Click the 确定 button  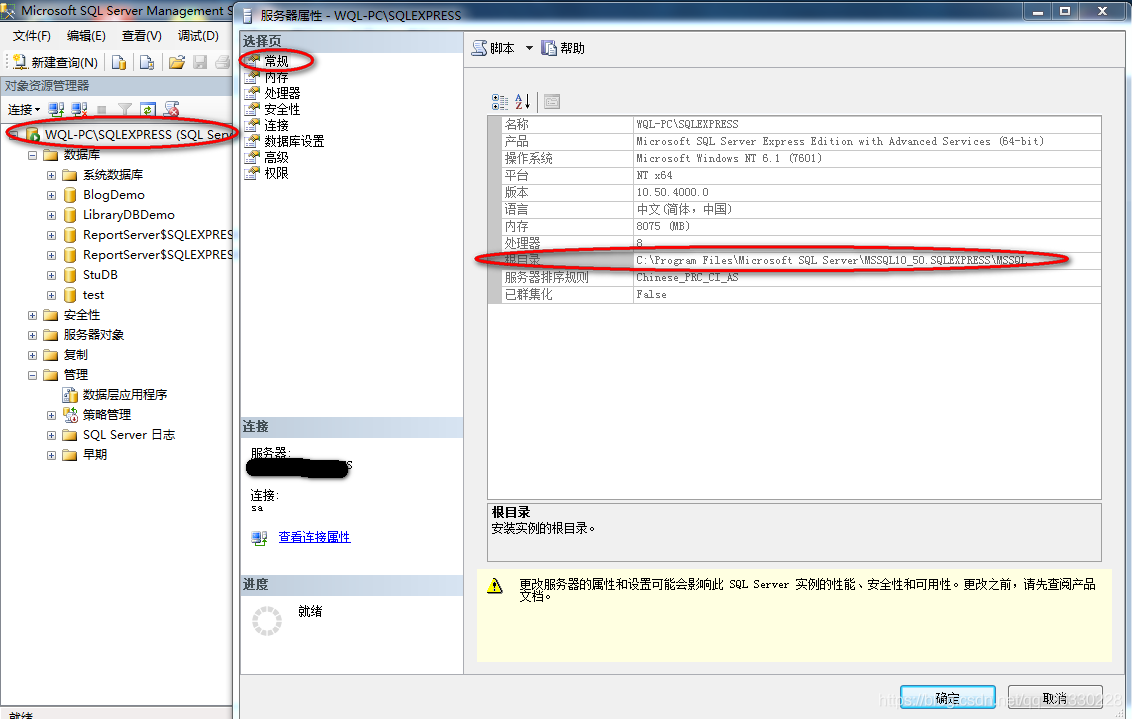pyautogui.click(x=947, y=697)
